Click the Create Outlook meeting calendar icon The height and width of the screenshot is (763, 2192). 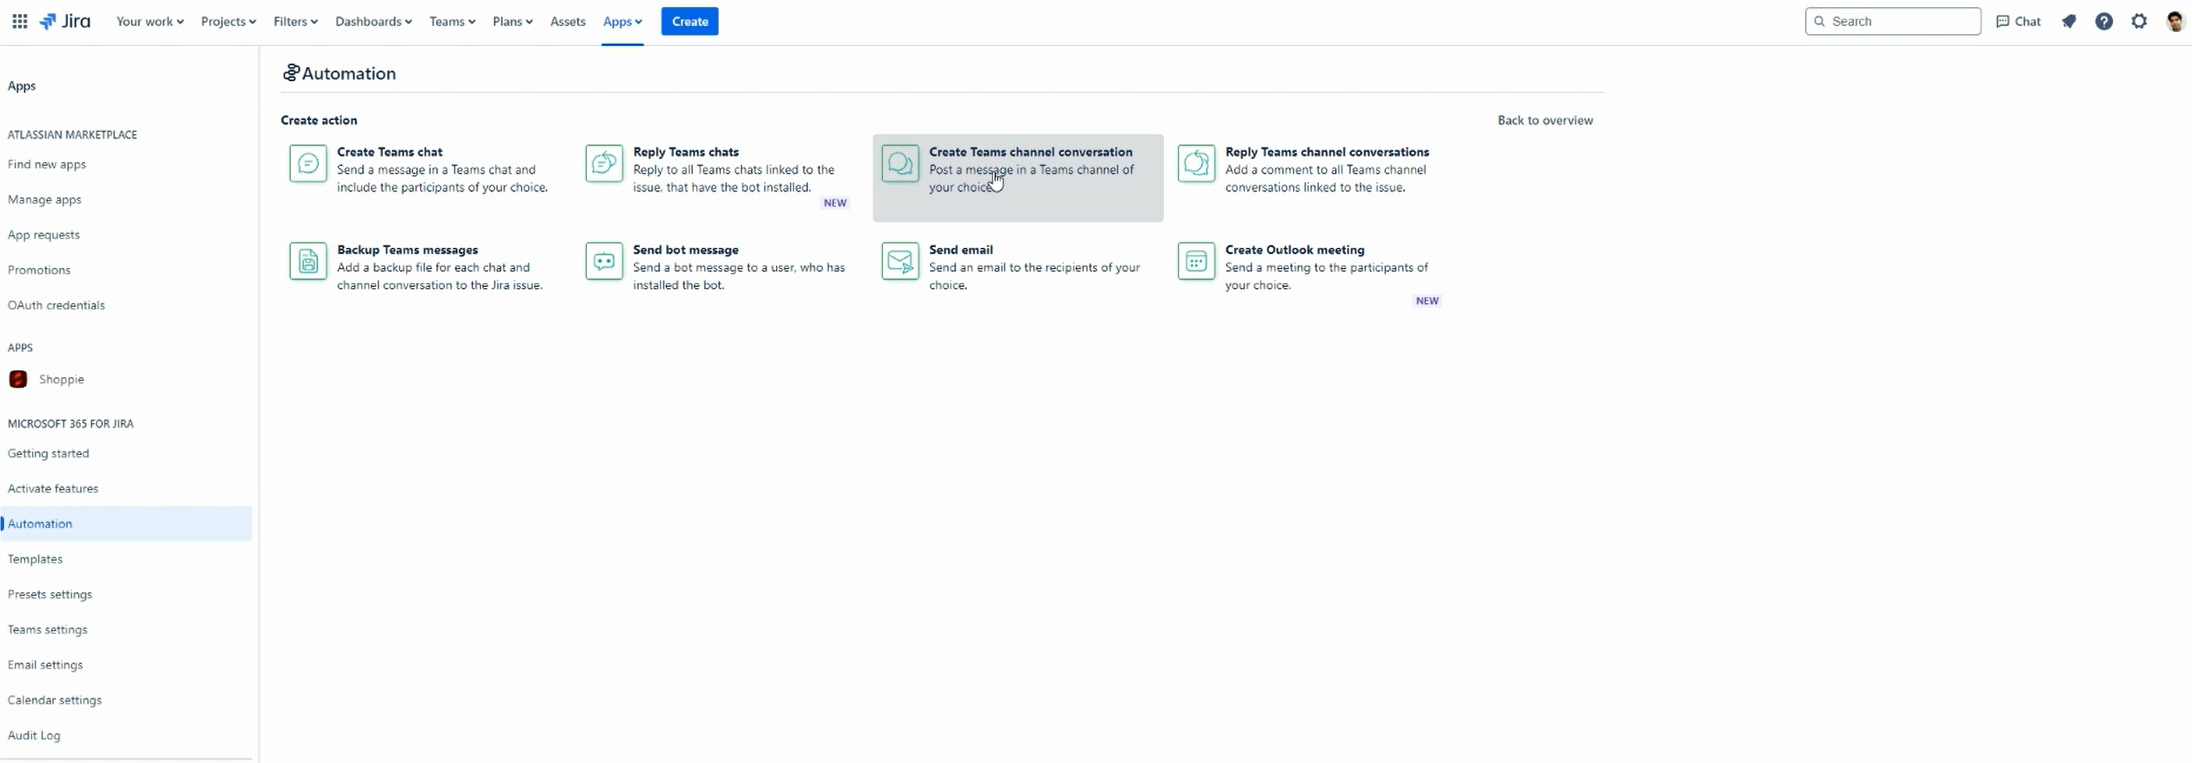pyautogui.click(x=1196, y=261)
